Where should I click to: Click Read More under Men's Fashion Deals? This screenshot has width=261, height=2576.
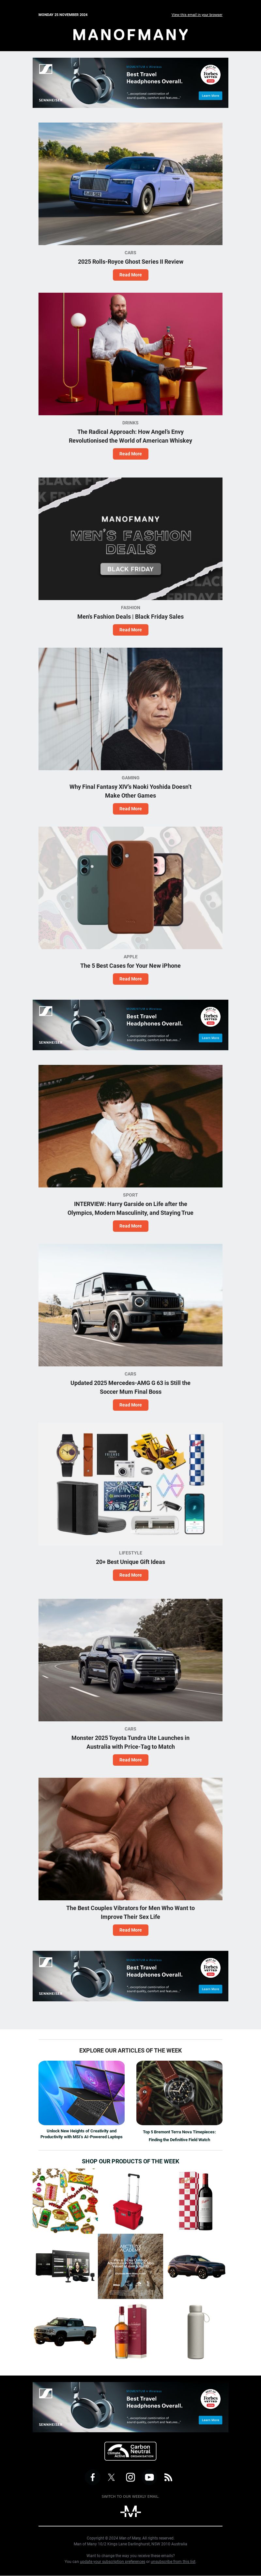(130, 630)
